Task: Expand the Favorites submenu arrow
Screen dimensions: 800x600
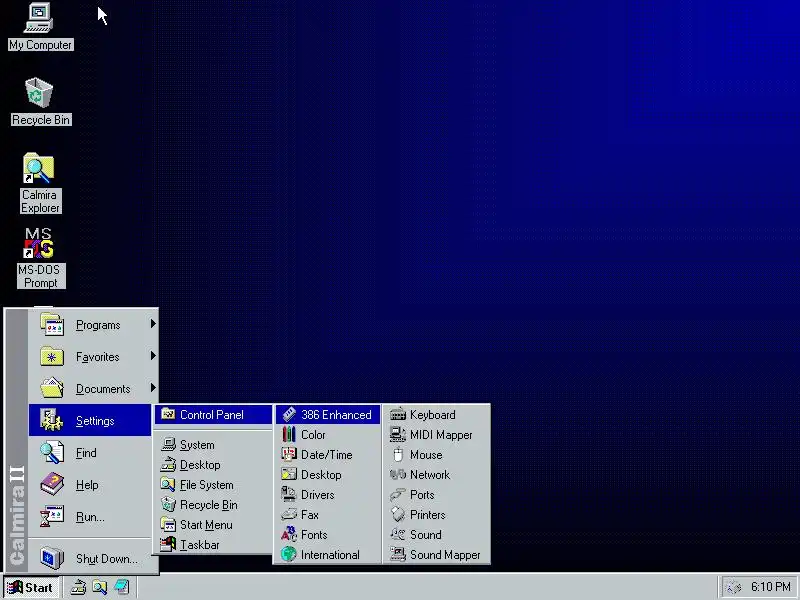Action: 153,356
